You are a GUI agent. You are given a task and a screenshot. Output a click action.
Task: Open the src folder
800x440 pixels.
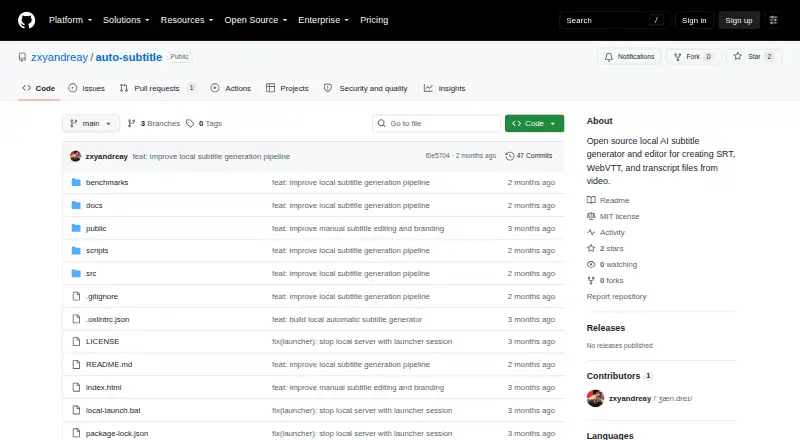click(91, 274)
